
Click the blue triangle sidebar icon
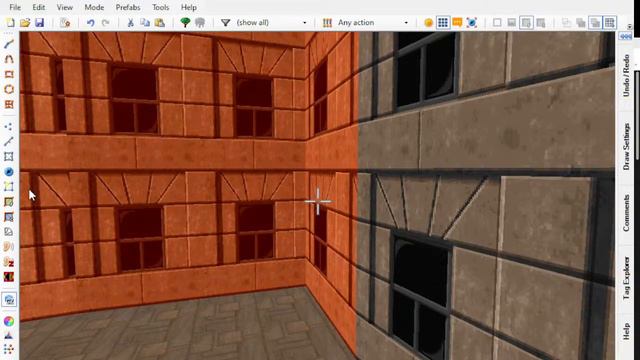pyautogui.click(x=9, y=336)
